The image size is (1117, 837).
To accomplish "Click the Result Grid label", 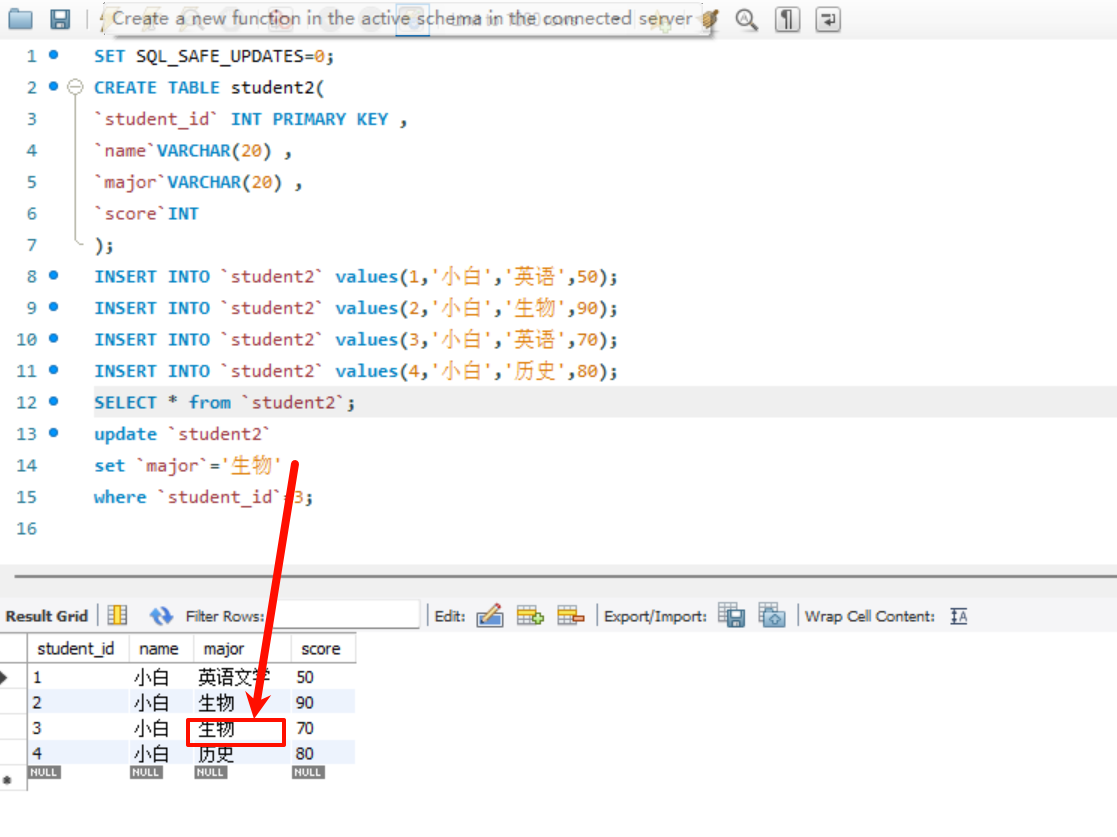I will pyautogui.click(x=47, y=616).
